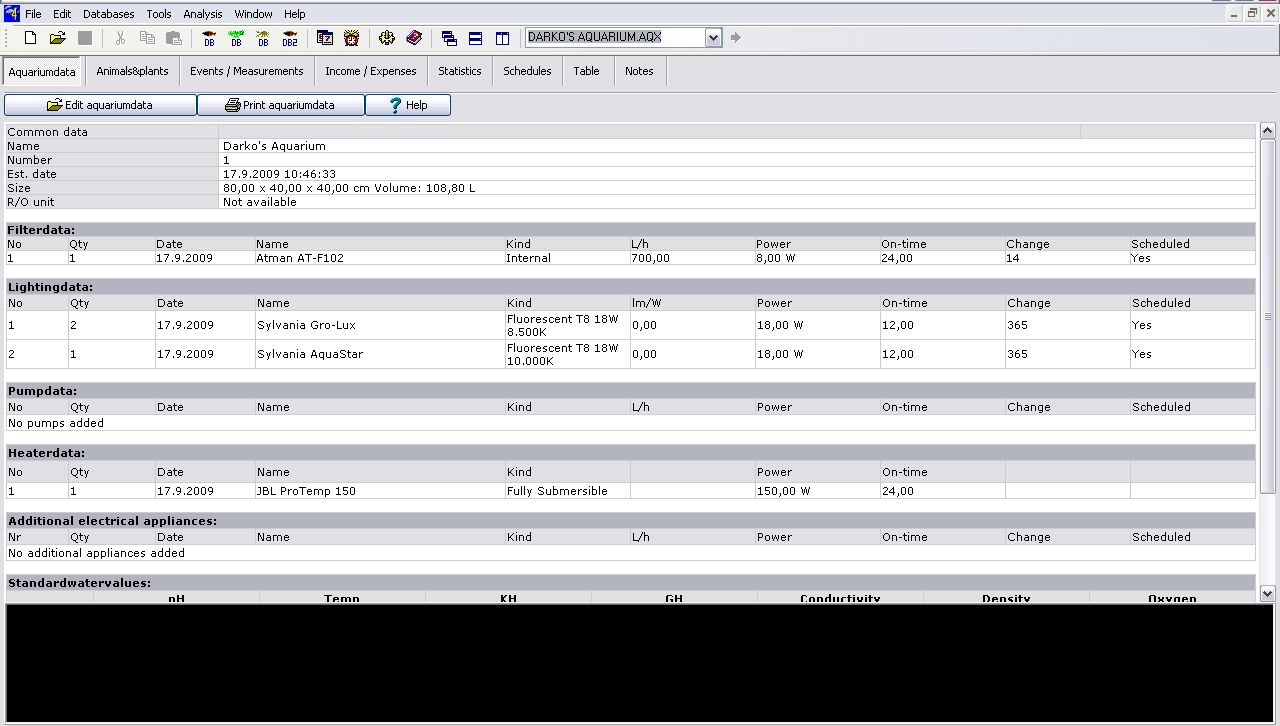
Task: Click the gray arrow next to aquarium selector
Action: 736,38
